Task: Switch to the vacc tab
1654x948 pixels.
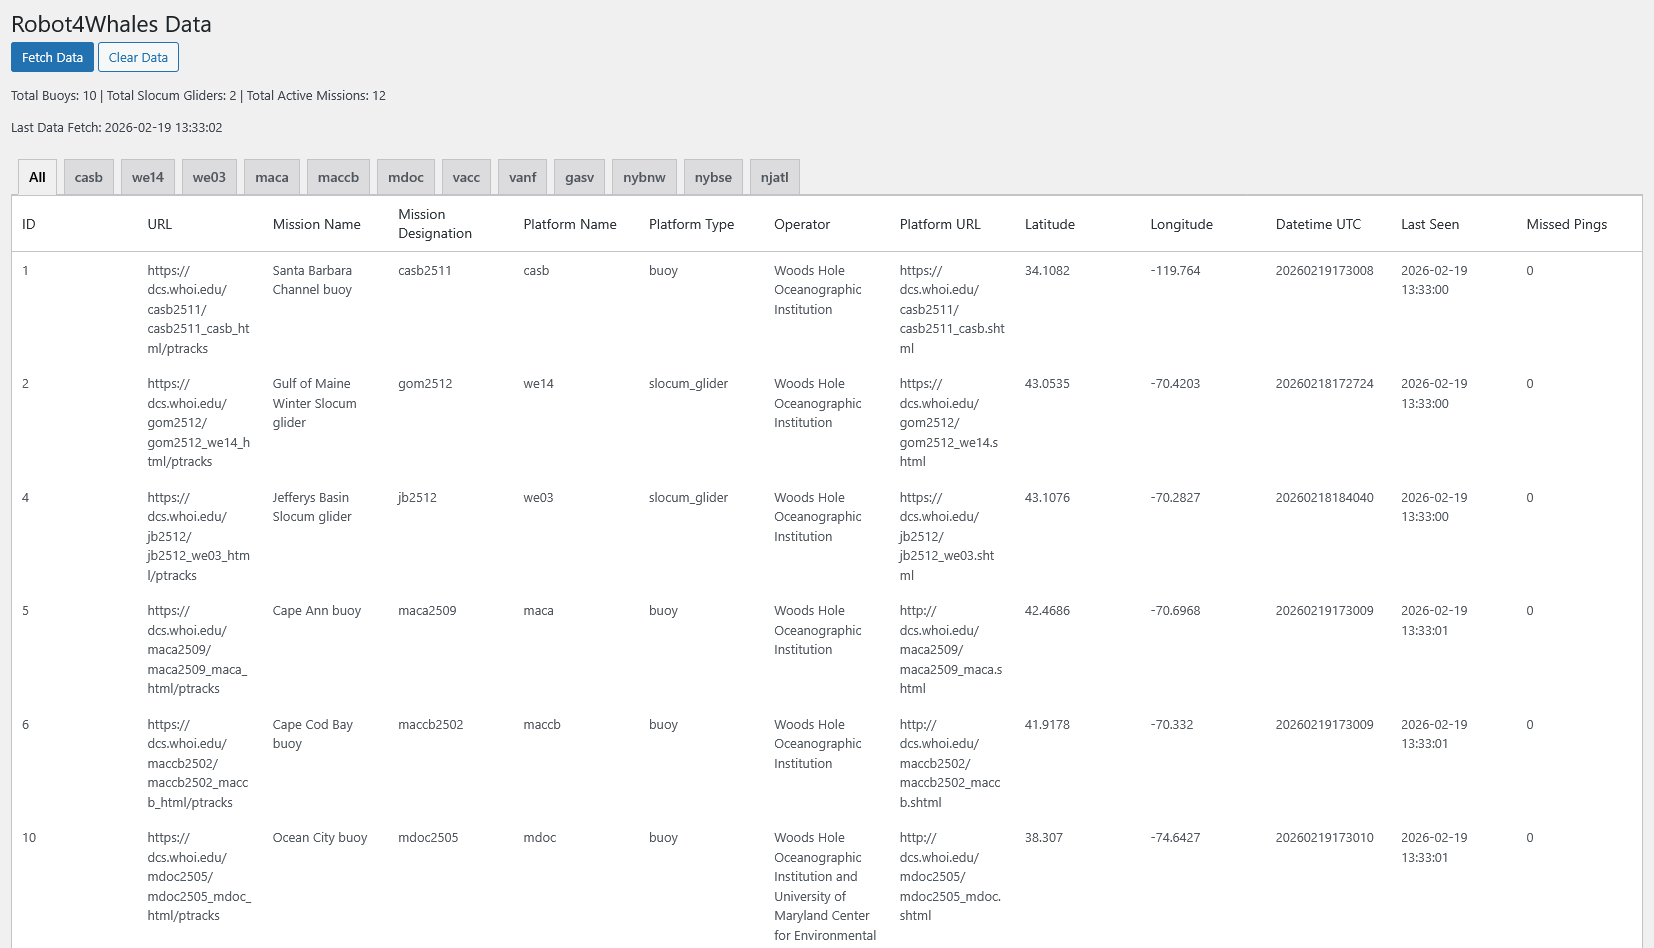Action: [466, 176]
